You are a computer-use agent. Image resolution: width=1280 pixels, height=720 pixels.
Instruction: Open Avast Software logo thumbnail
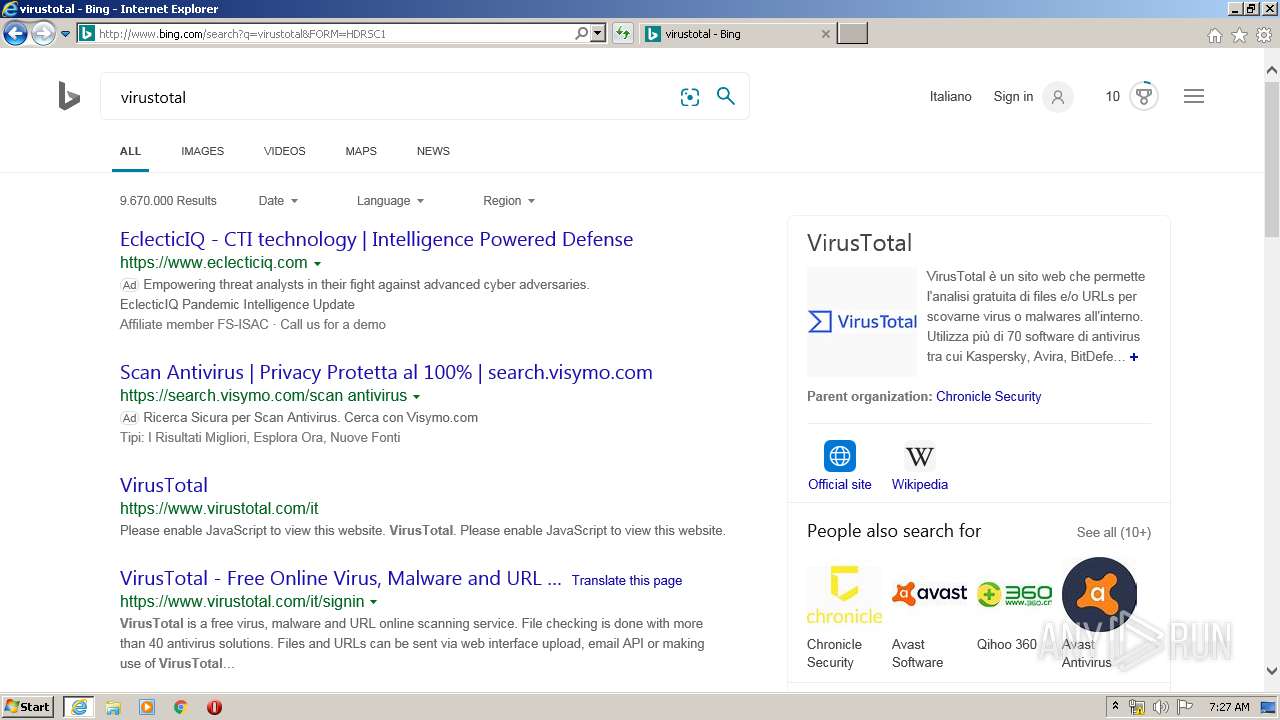[929, 595]
